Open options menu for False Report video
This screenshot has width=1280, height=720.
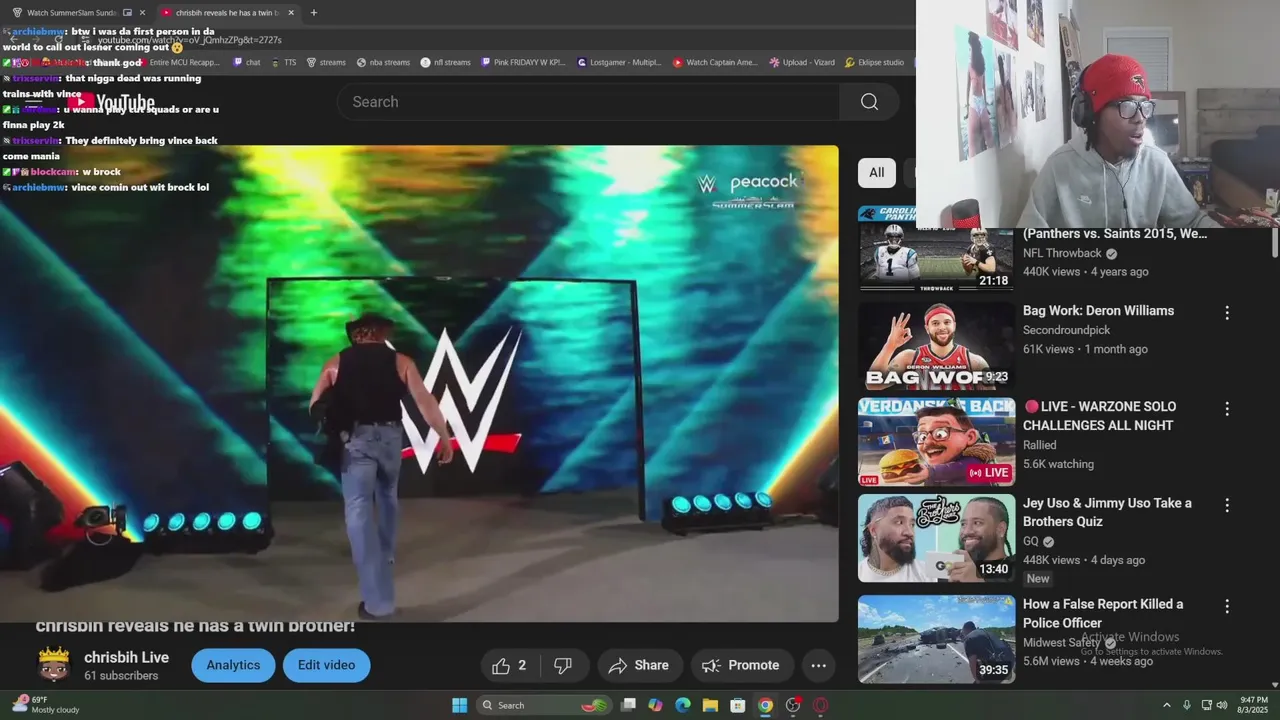point(1227,607)
